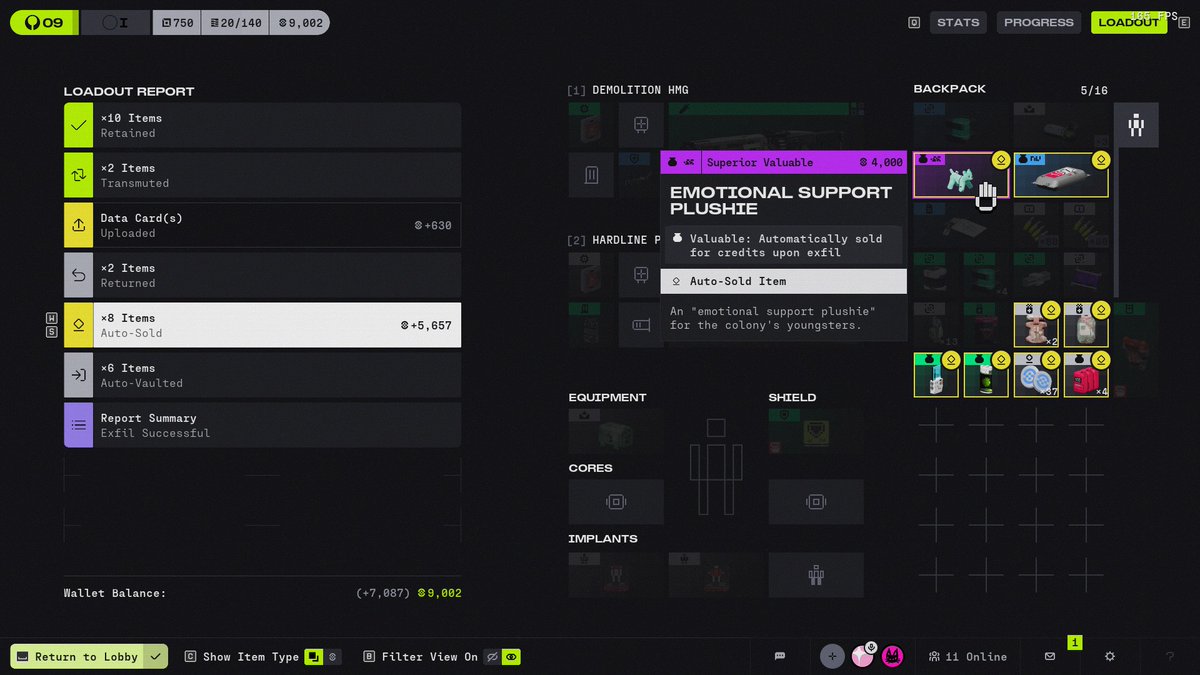Select the backpack item with ×2 count
Screen dimensions: 1200x675
[1036, 325]
